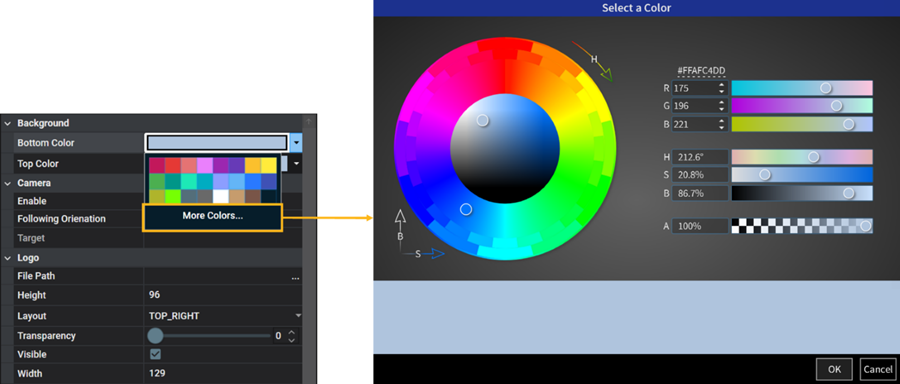The height and width of the screenshot is (384, 900).
Task: Click the green channel slider handle
Action: [x=836, y=106]
